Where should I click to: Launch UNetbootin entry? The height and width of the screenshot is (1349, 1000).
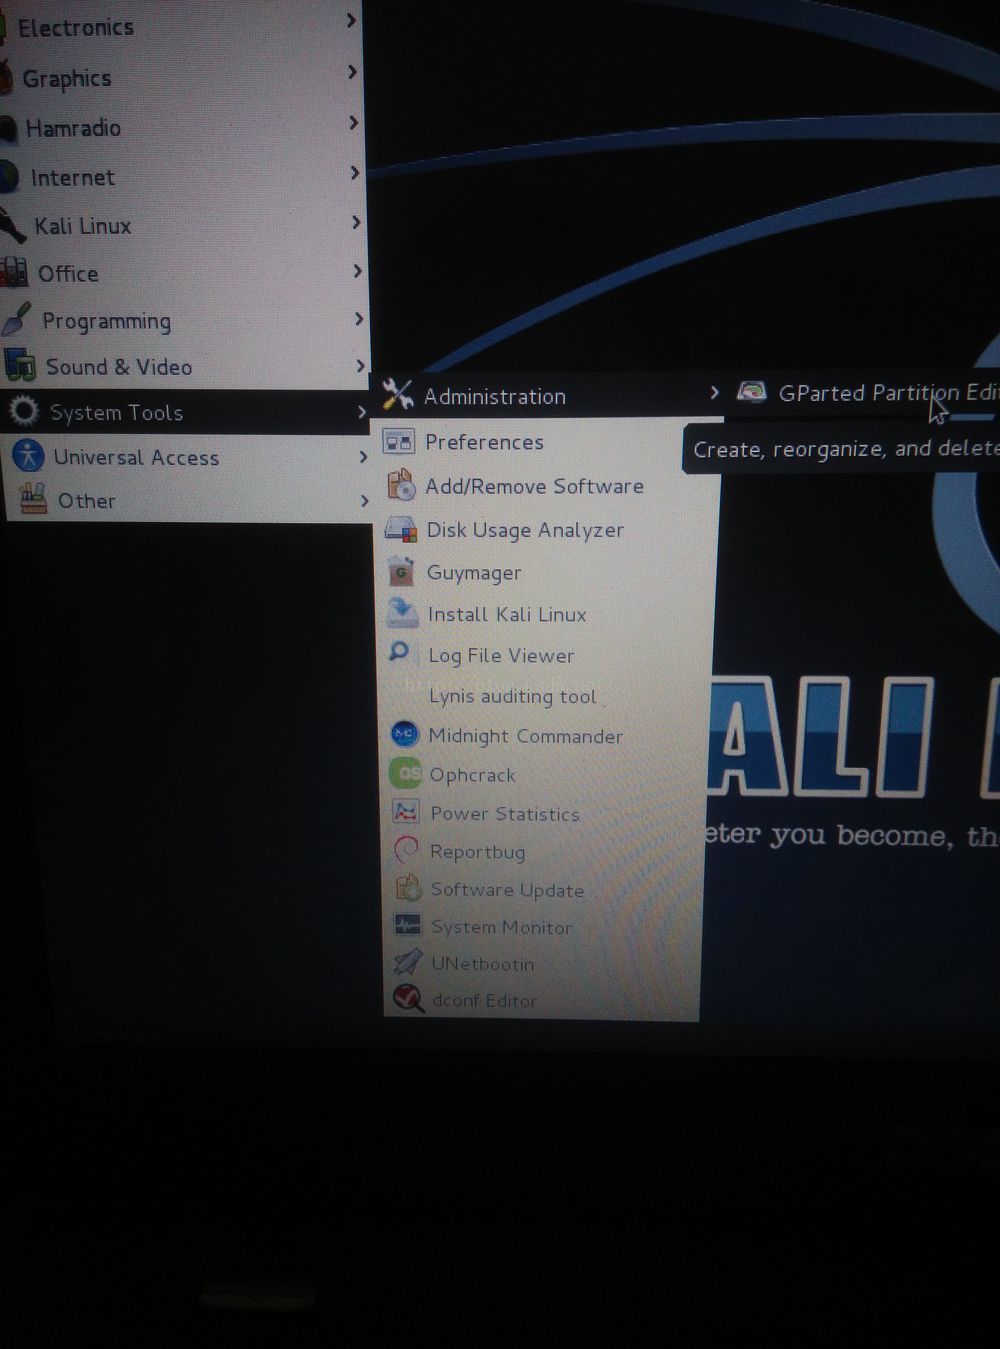click(543, 963)
